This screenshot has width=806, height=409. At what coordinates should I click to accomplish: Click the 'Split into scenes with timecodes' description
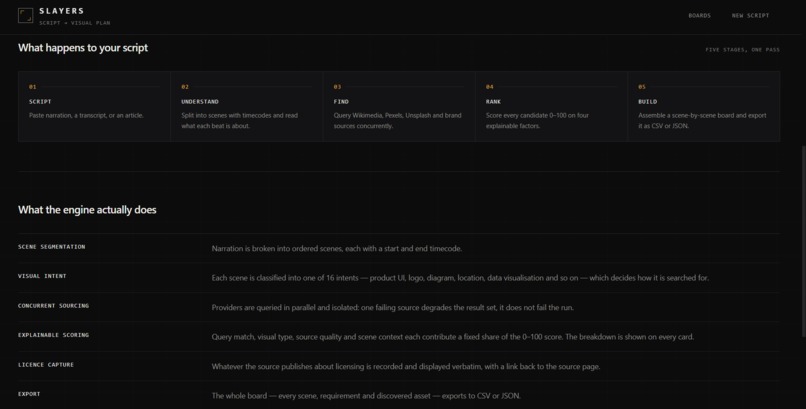240,121
